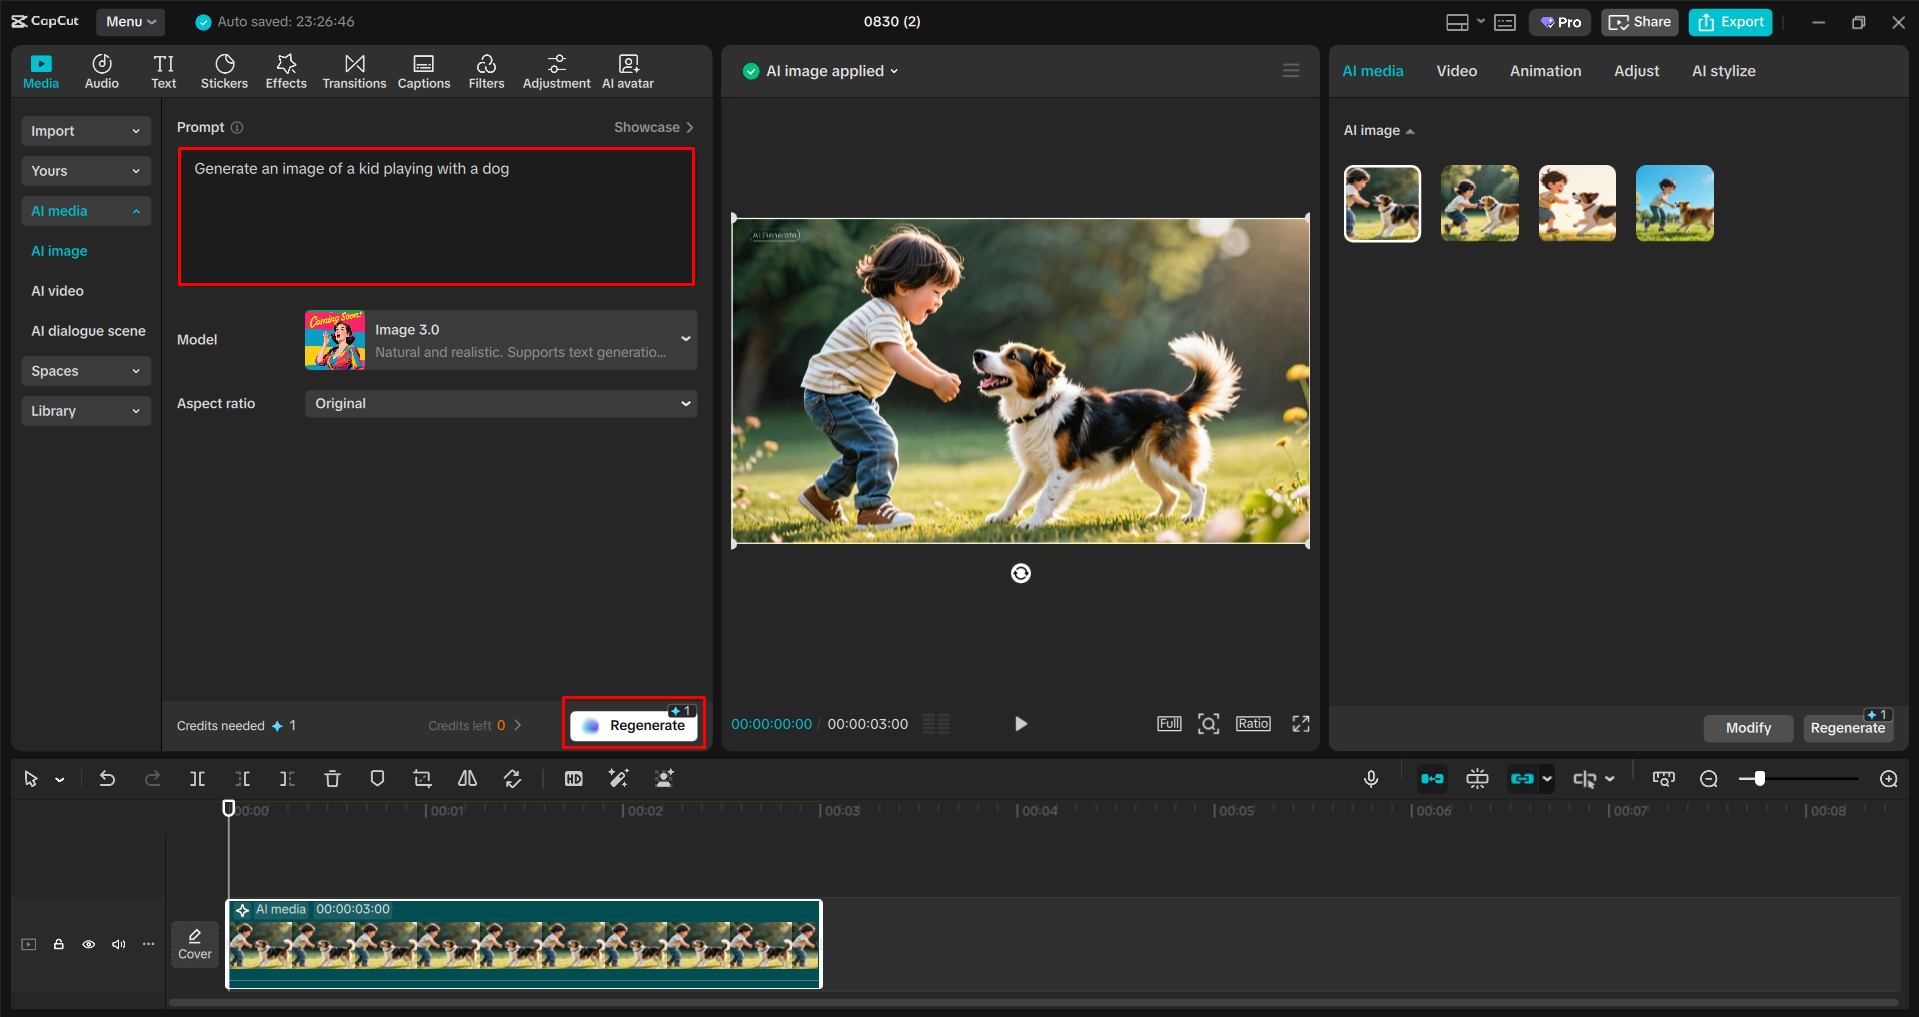The image size is (1919, 1017).
Task: Click the Delete clip trash icon
Action: pos(331,778)
